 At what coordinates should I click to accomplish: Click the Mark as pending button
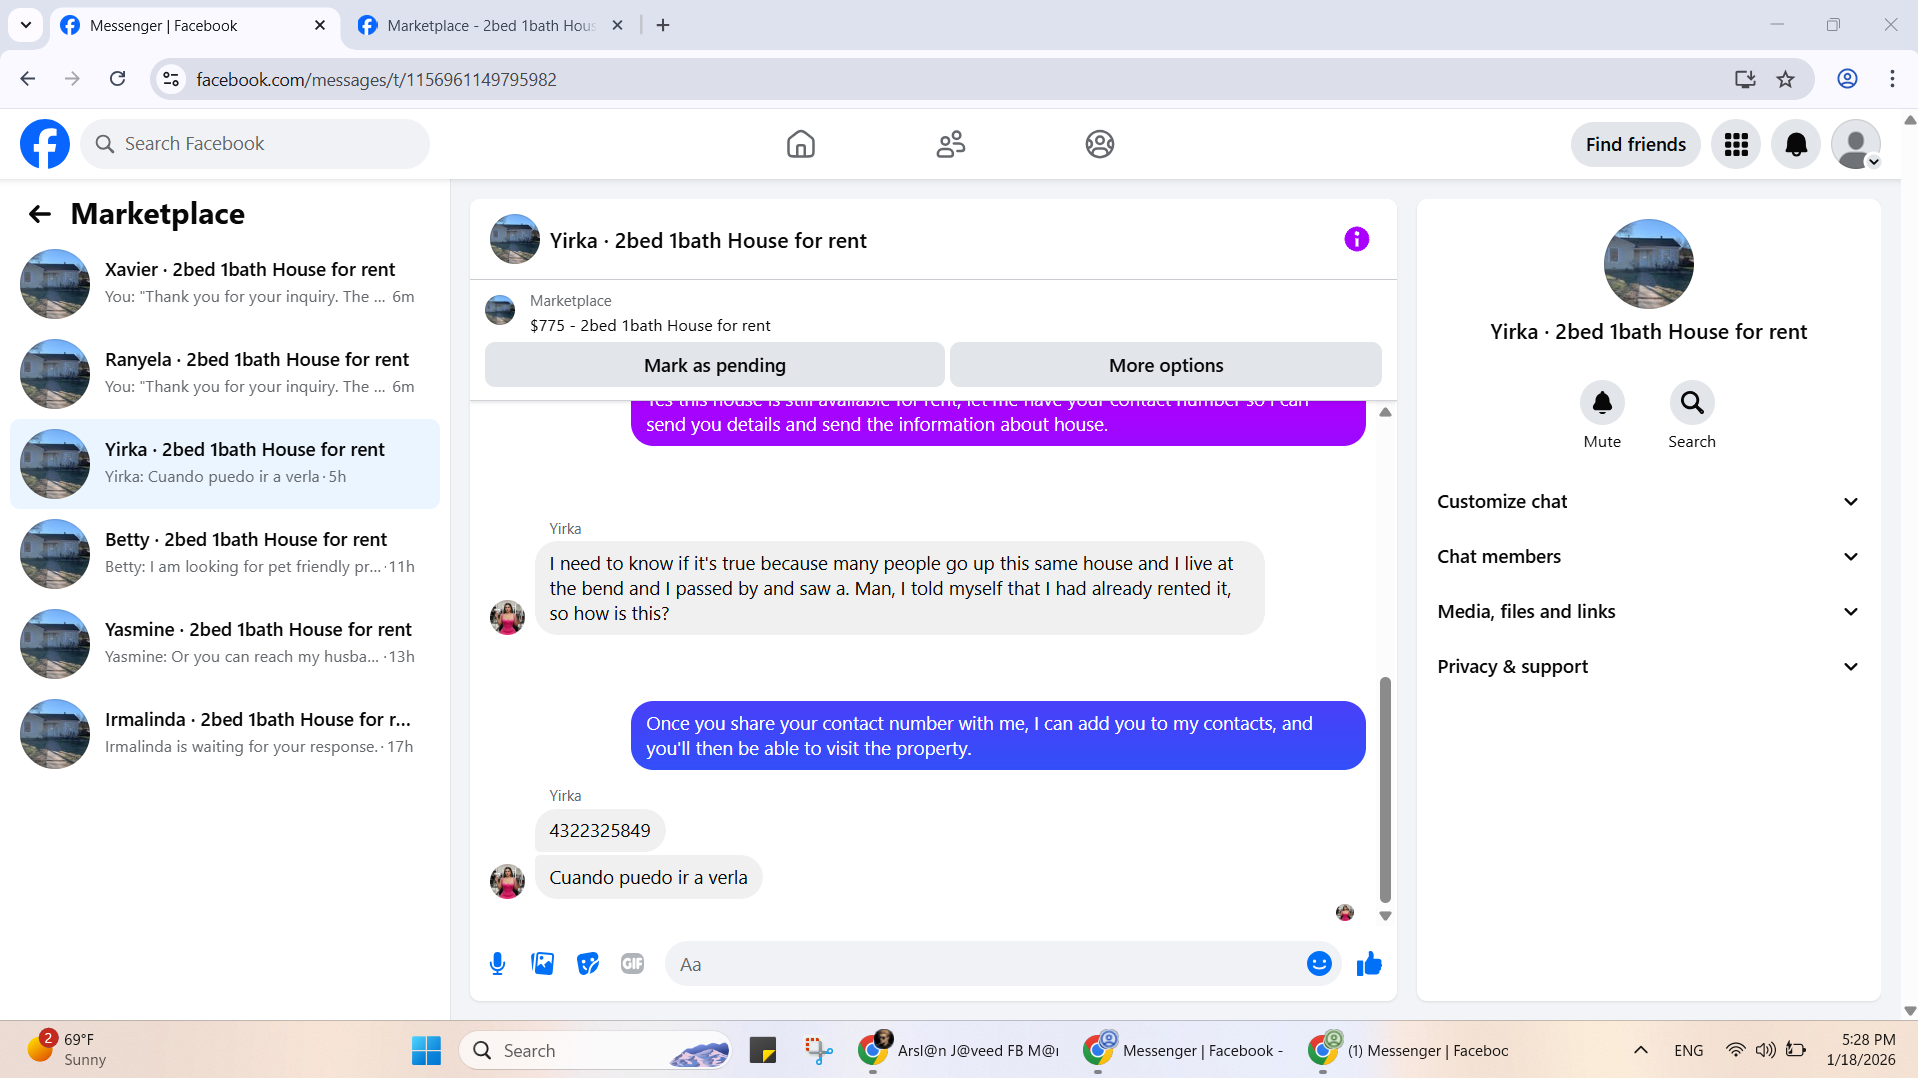714,365
